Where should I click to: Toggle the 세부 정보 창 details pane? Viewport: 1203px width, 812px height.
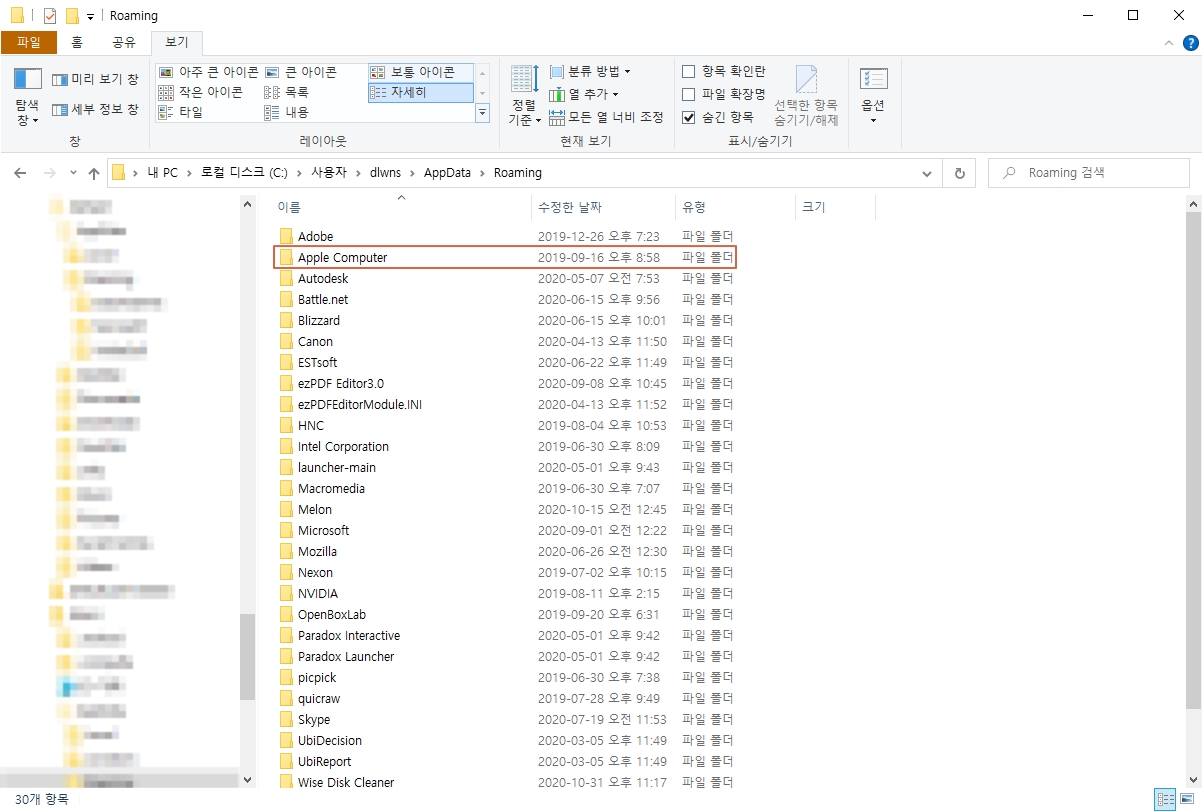95,109
